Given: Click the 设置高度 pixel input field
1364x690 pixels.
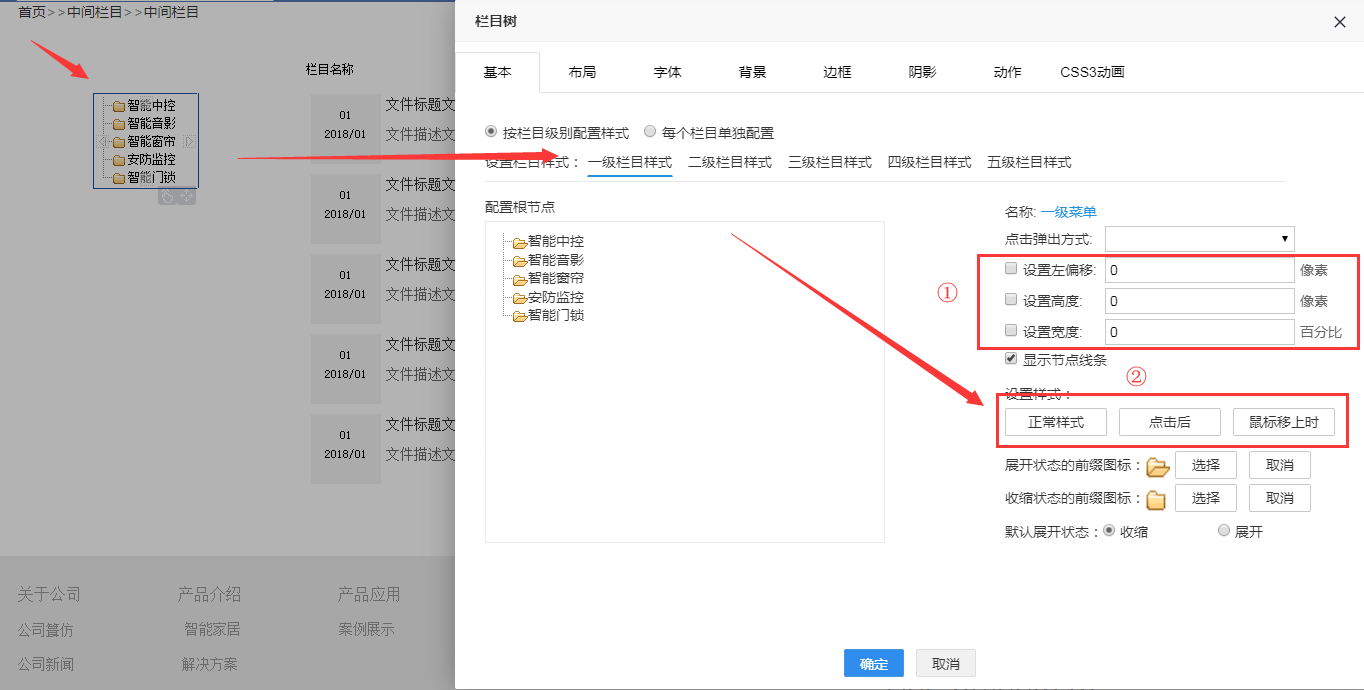Looking at the screenshot, I should click(1199, 301).
